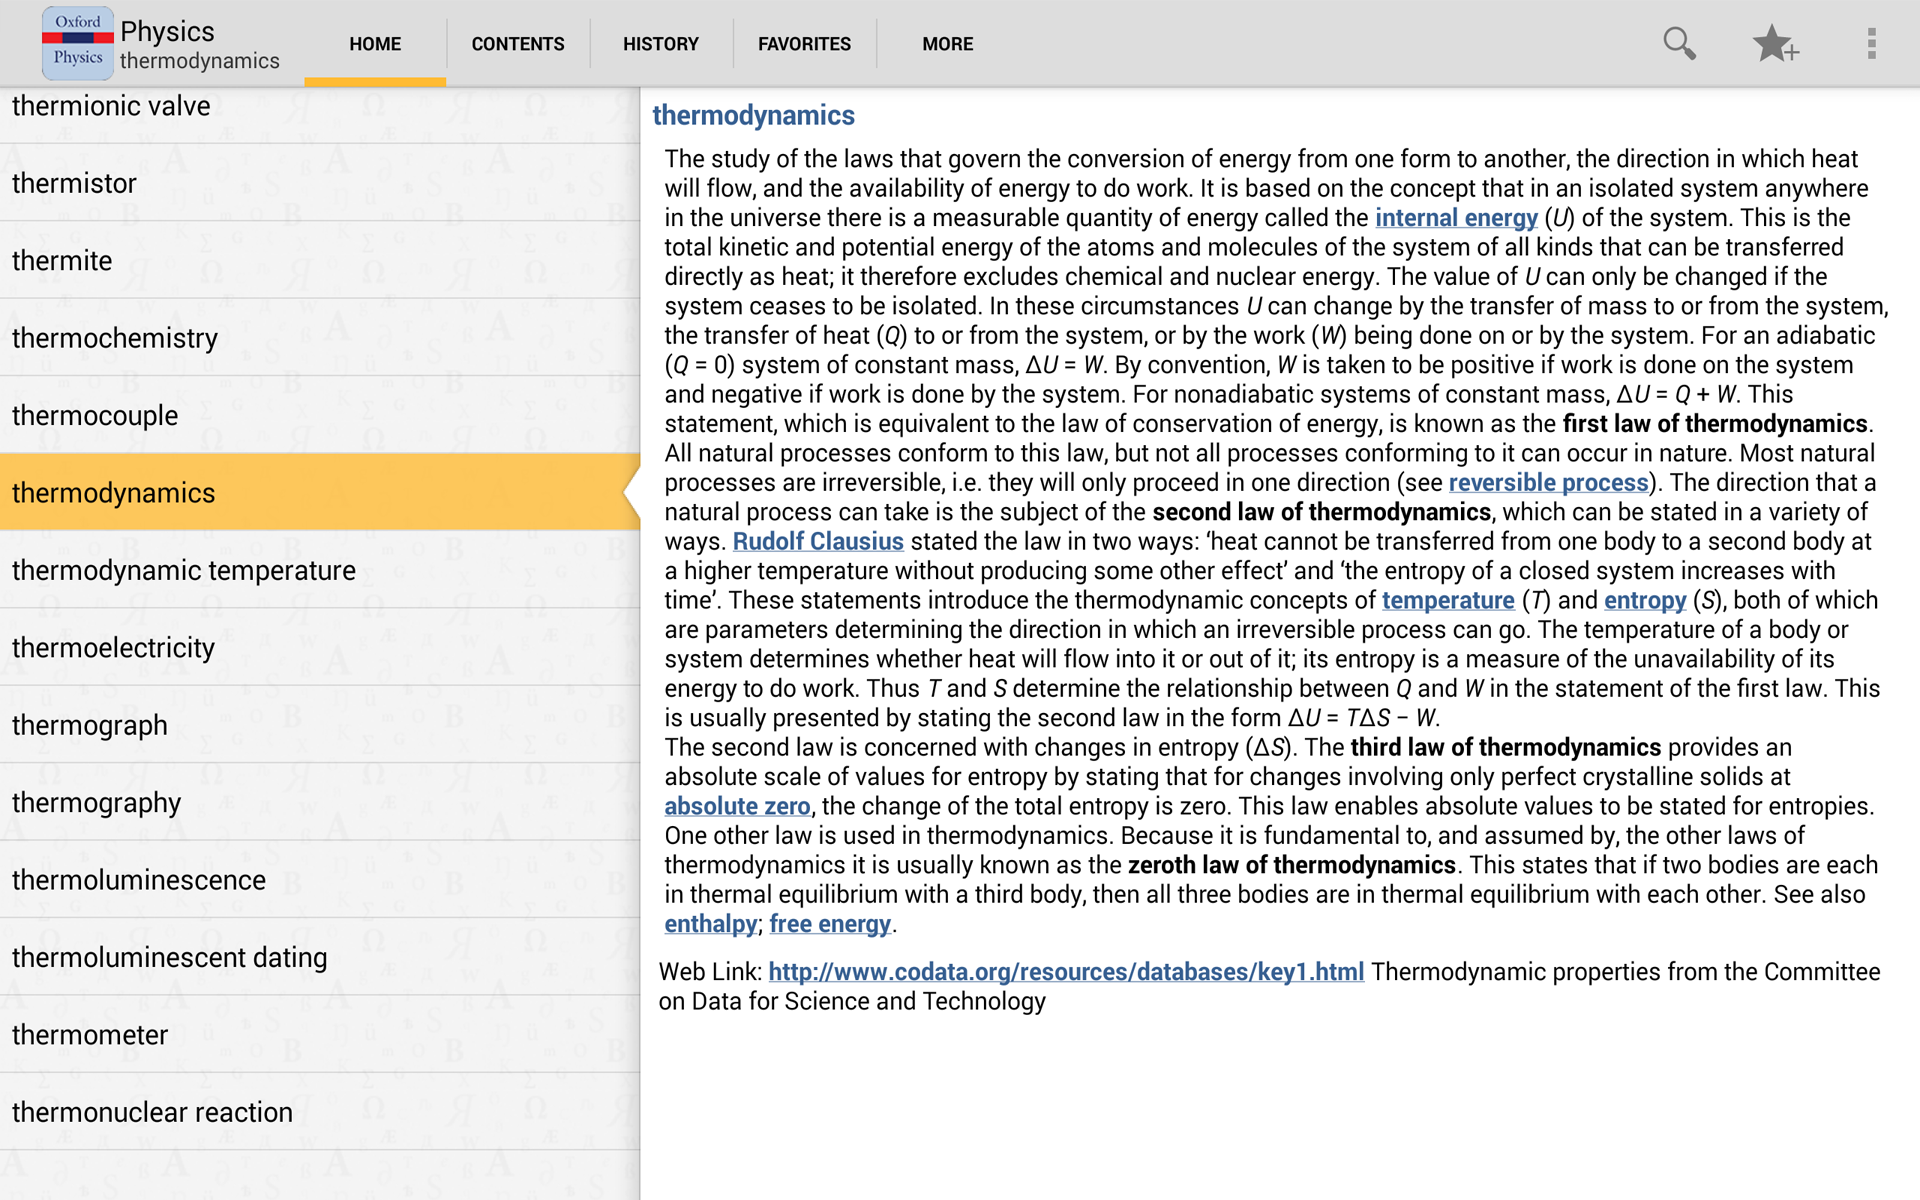Switch to the CONTENTS tab

point(517,43)
